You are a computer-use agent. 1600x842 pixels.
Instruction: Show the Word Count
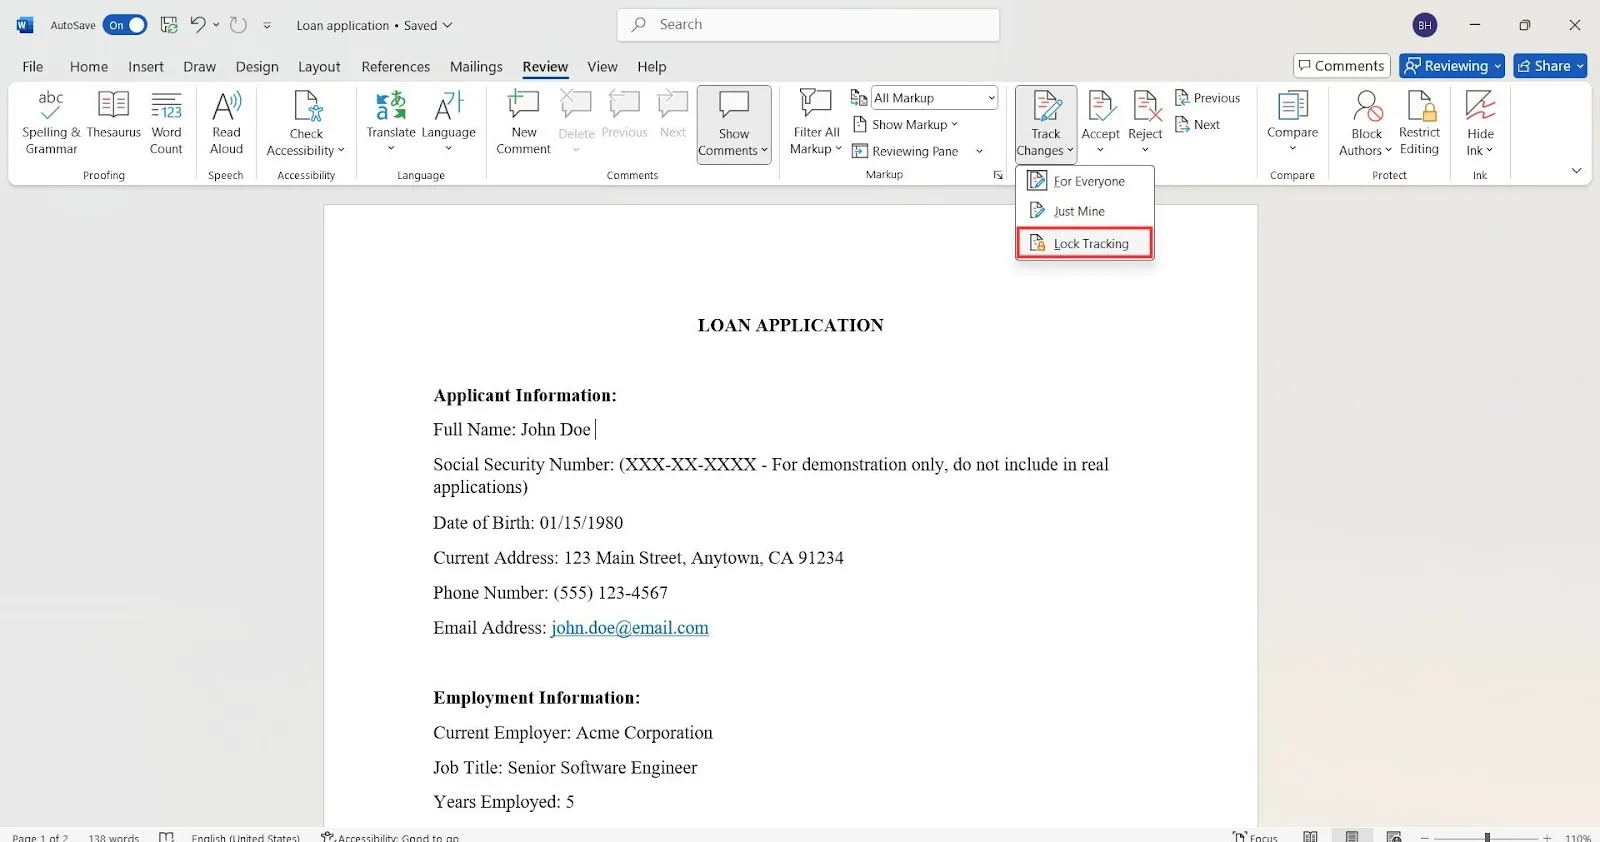[x=166, y=123]
